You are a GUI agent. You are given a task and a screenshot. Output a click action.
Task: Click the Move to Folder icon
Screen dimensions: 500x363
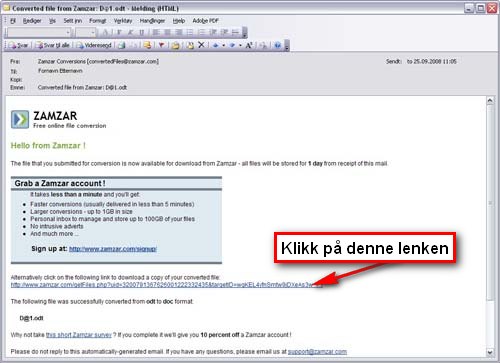coord(176,45)
